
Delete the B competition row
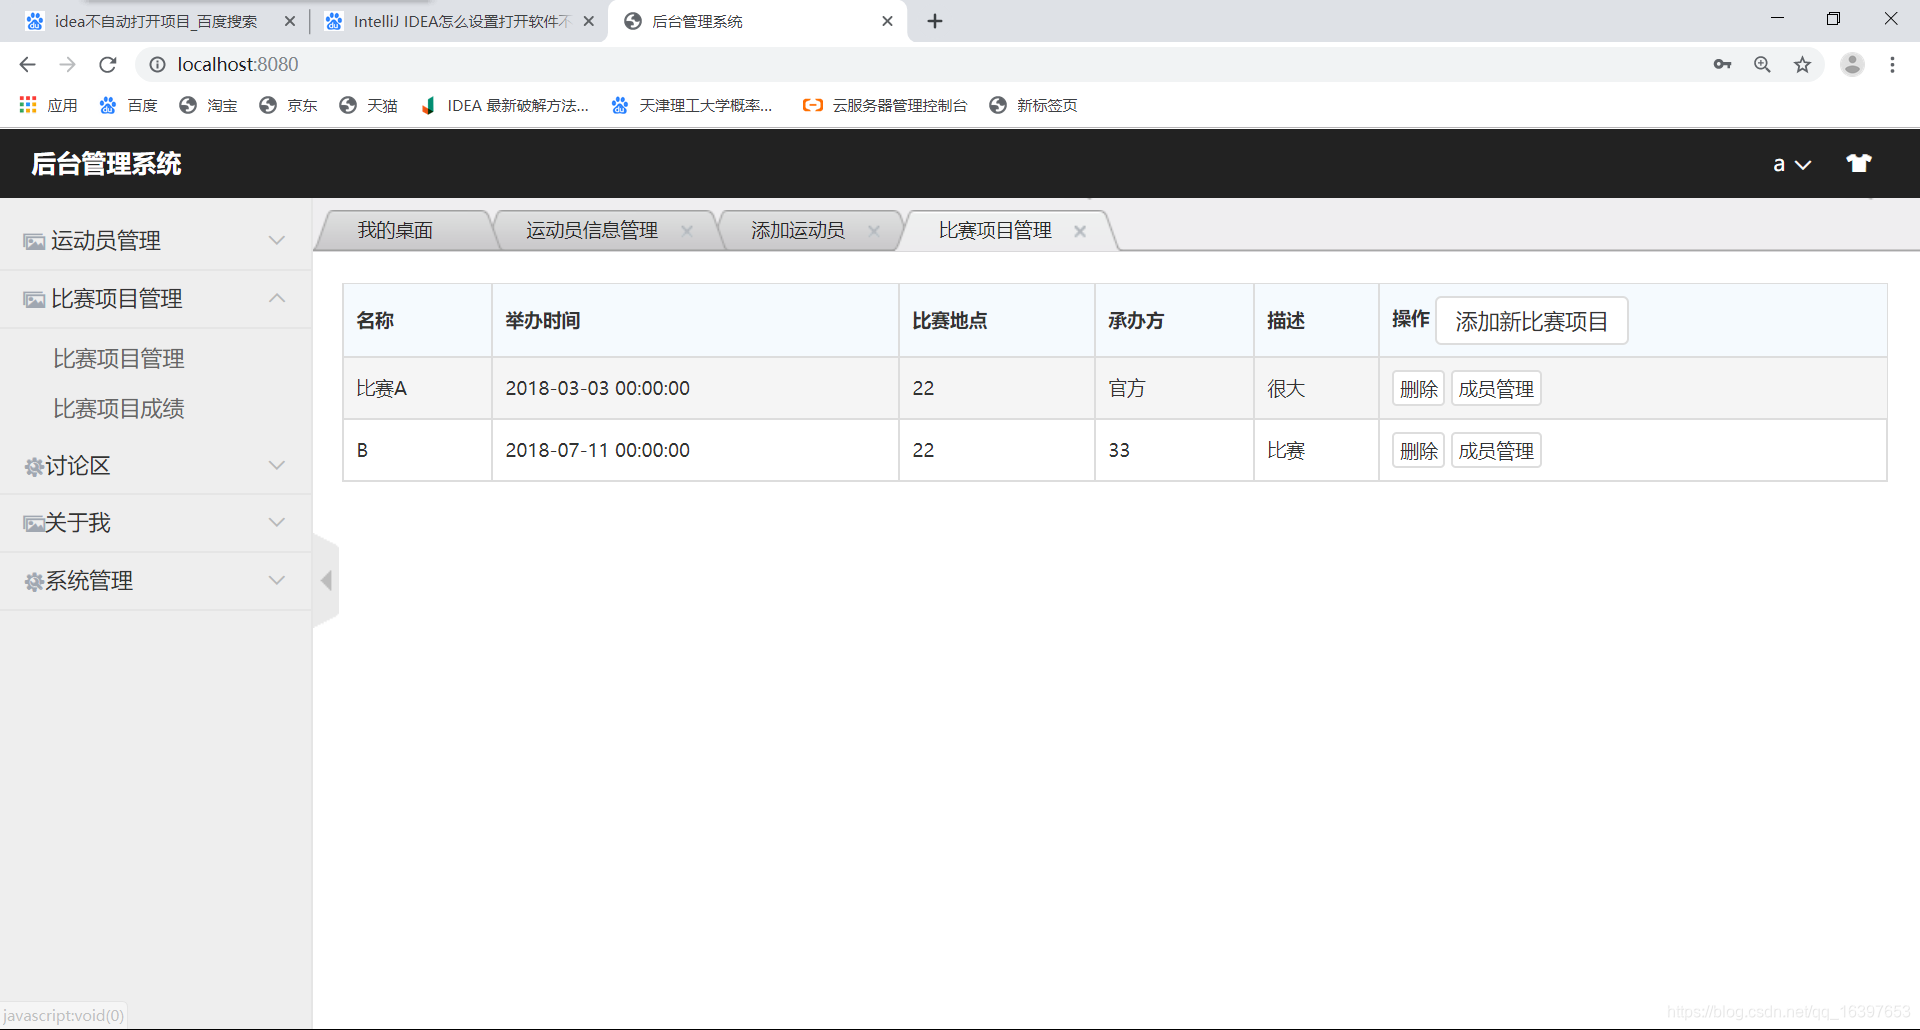[1418, 451]
